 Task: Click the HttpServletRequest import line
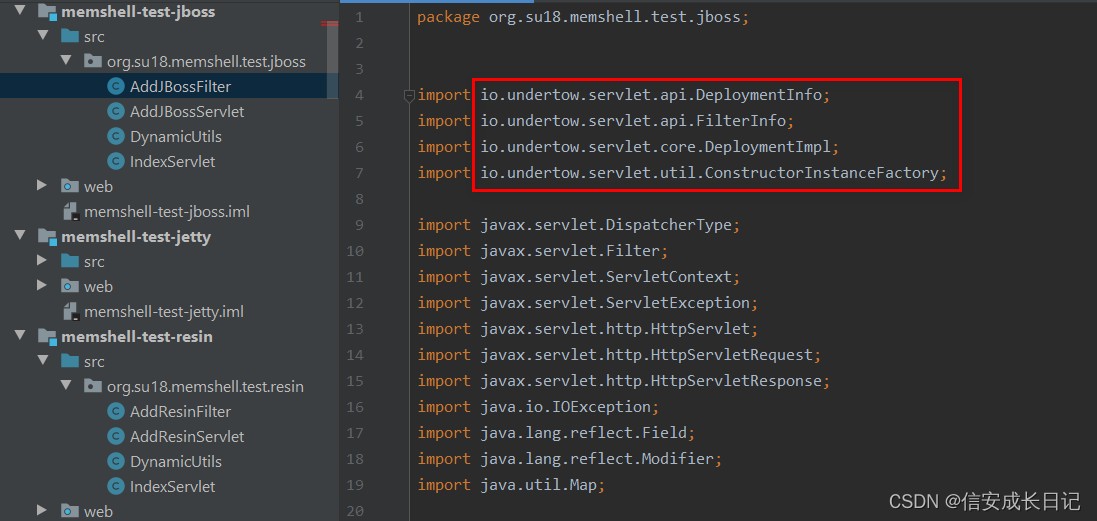coord(619,355)
